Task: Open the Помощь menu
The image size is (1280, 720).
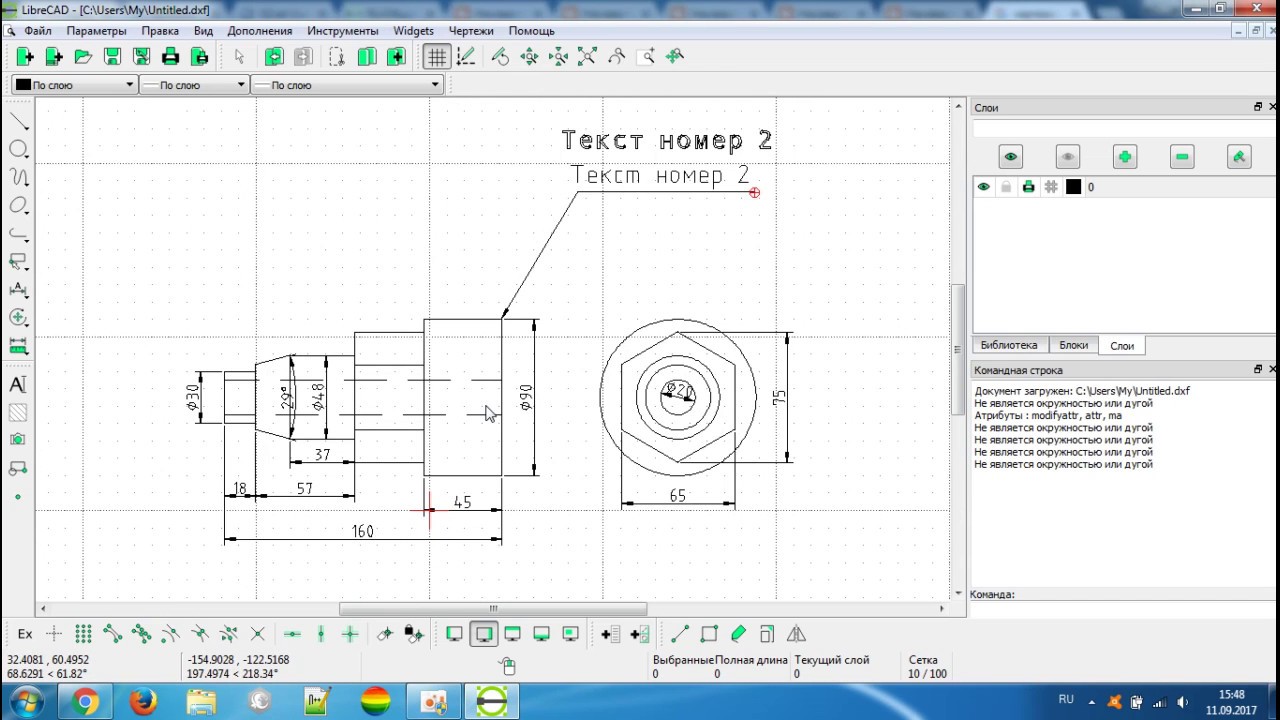Action: (x=532, y=31)
